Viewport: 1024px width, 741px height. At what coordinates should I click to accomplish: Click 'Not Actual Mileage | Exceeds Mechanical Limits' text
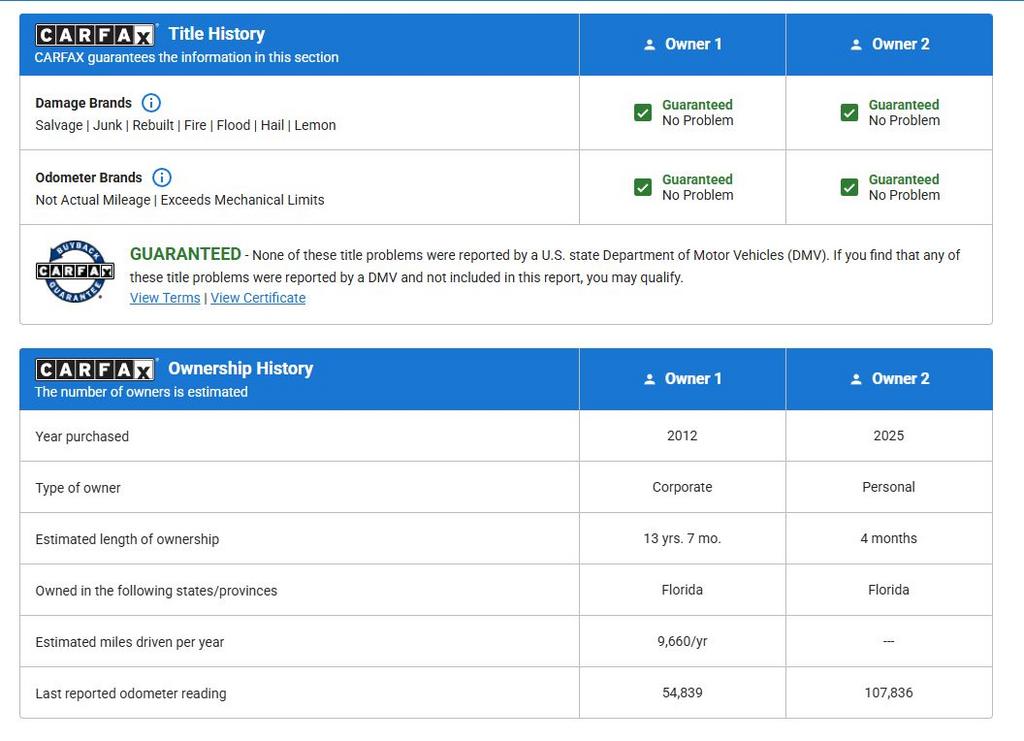point(180,200)
